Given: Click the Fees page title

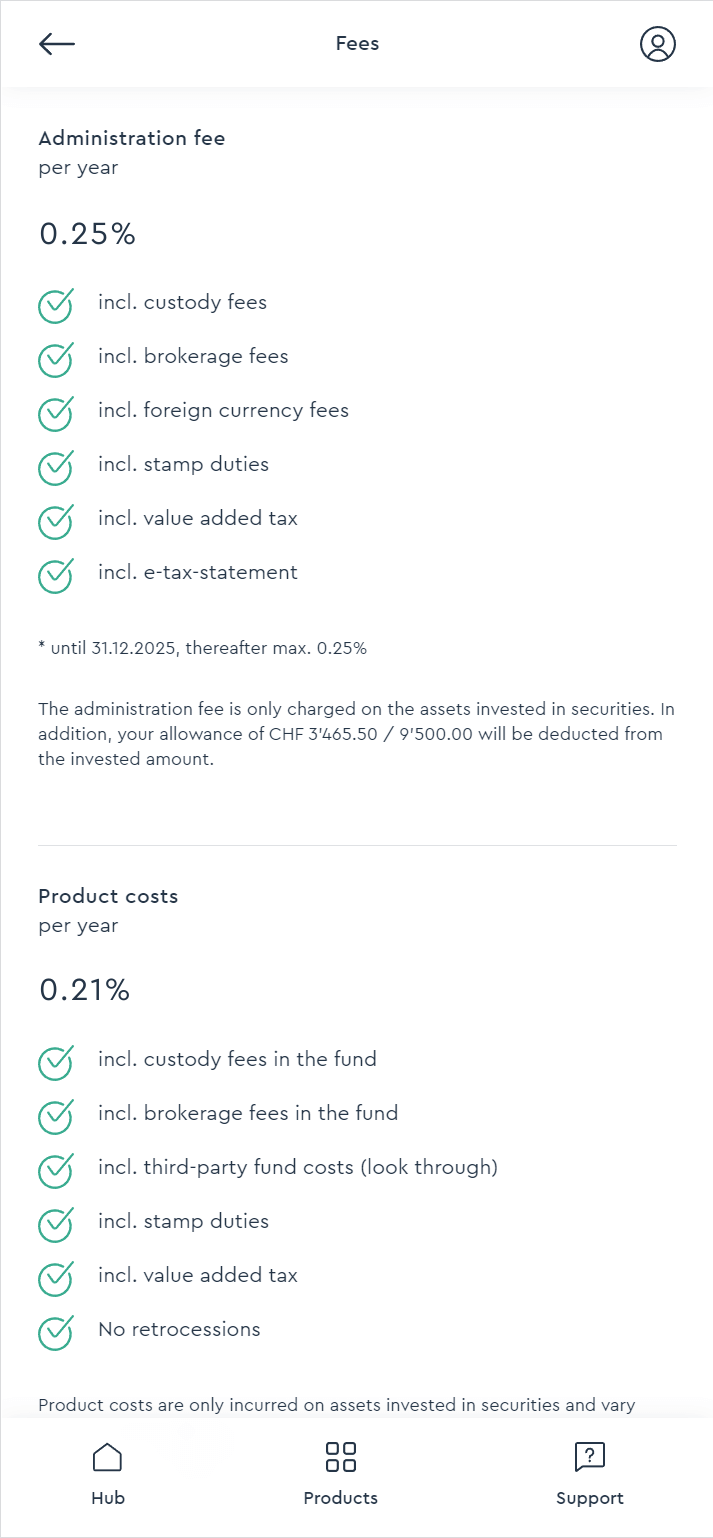Looking at the screenshot, I should coord(357,44).
